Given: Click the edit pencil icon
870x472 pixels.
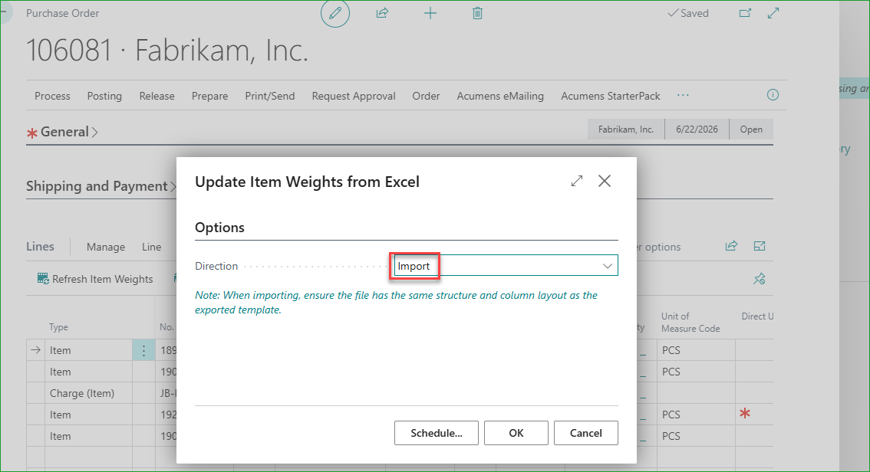Looking at the screenshot, I should tap(335, 13).
